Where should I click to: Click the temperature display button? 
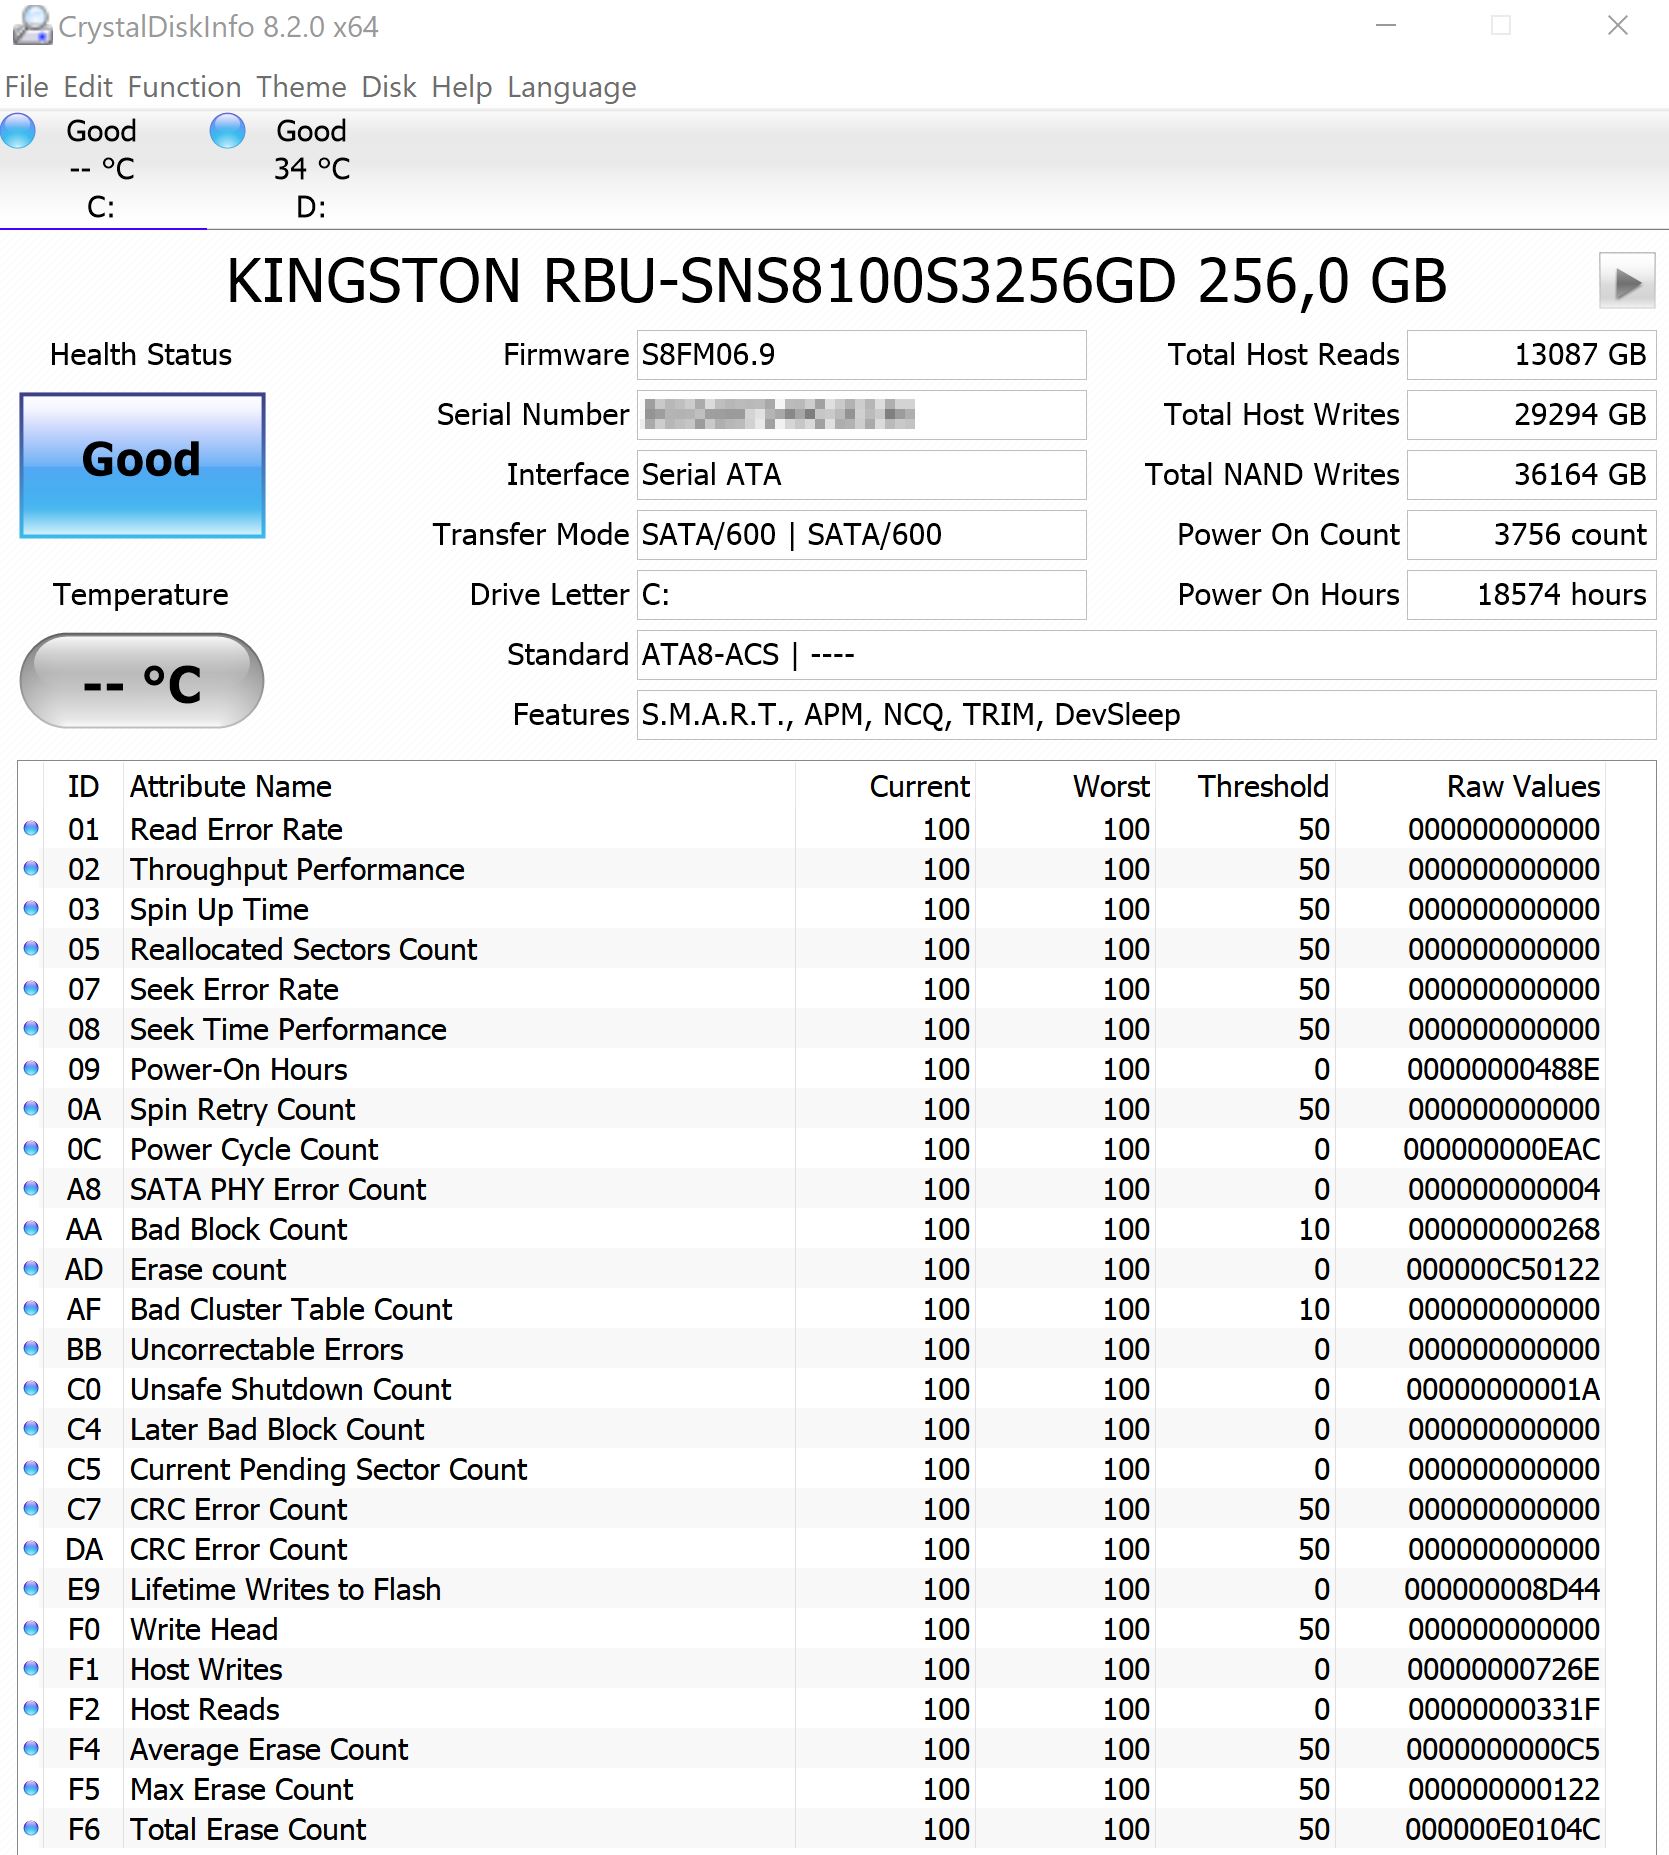[142, 681]
